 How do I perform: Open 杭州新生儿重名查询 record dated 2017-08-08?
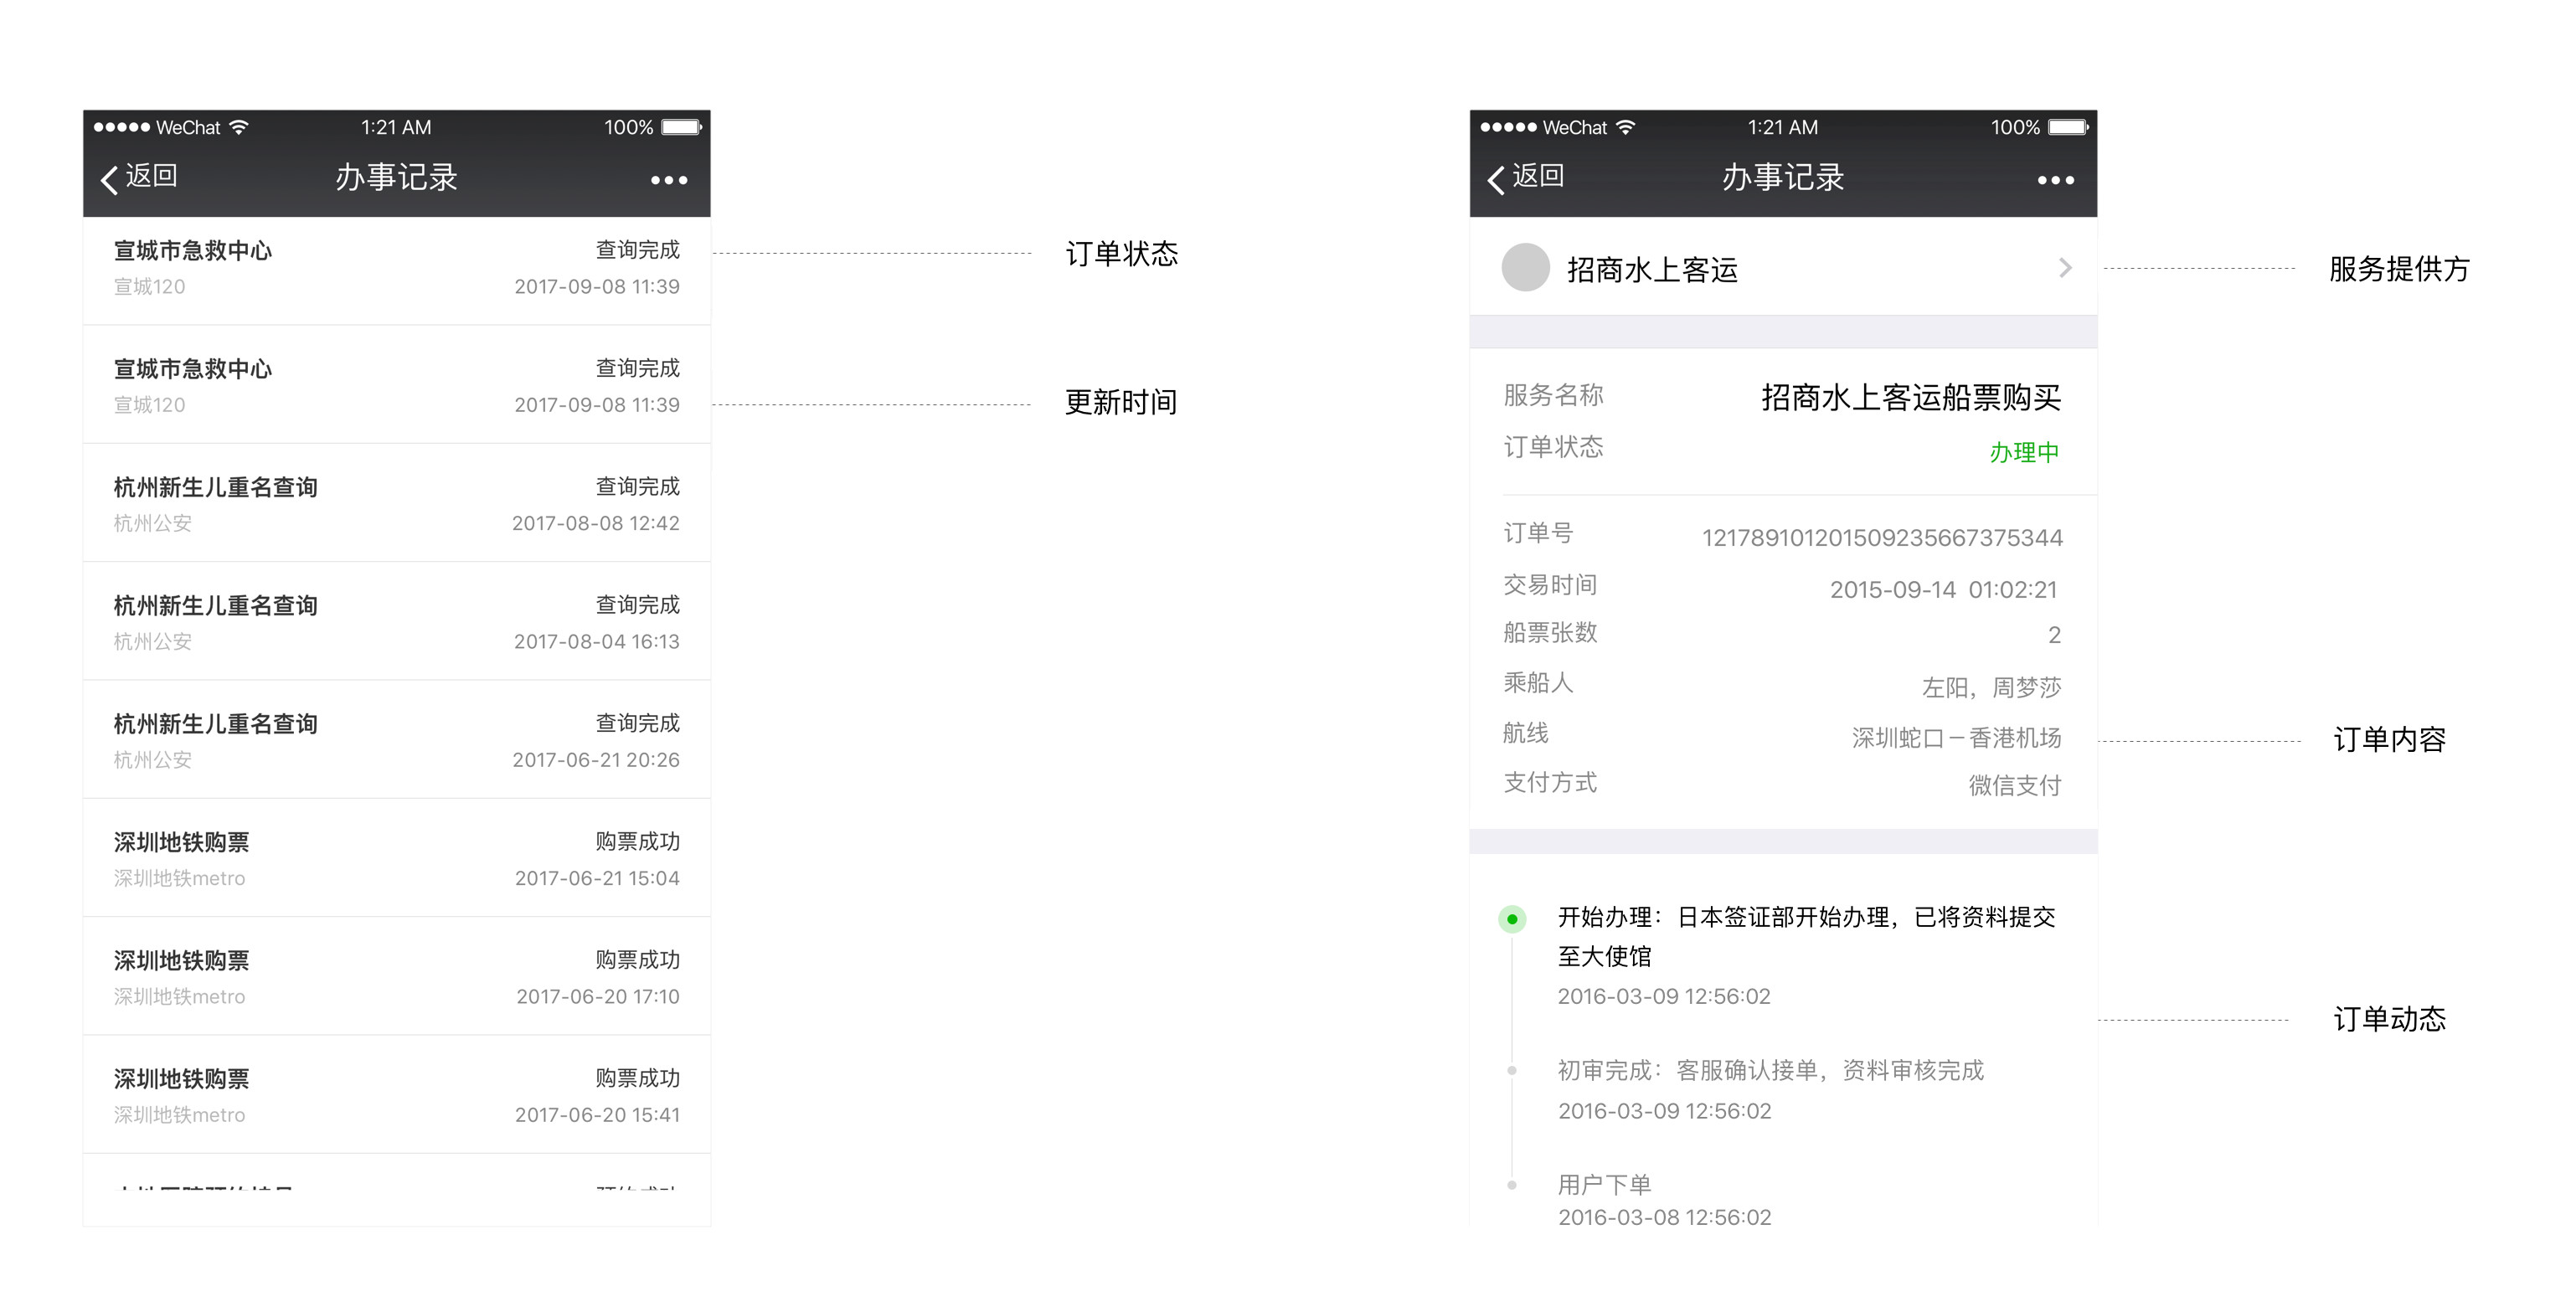[396, 504]
